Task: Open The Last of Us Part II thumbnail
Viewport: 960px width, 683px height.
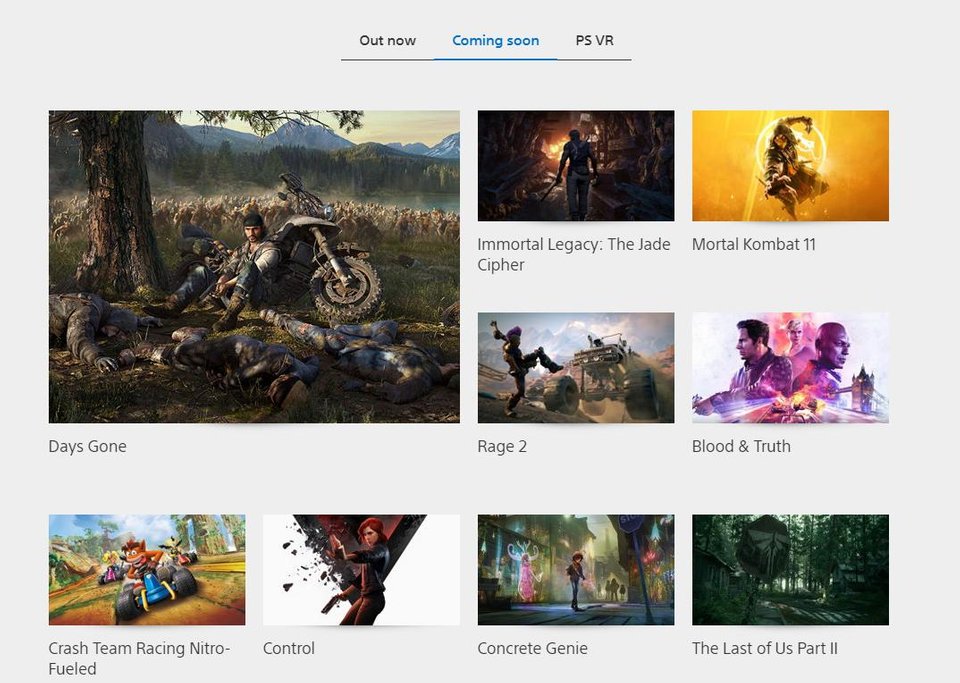Action: coord(790,569)
